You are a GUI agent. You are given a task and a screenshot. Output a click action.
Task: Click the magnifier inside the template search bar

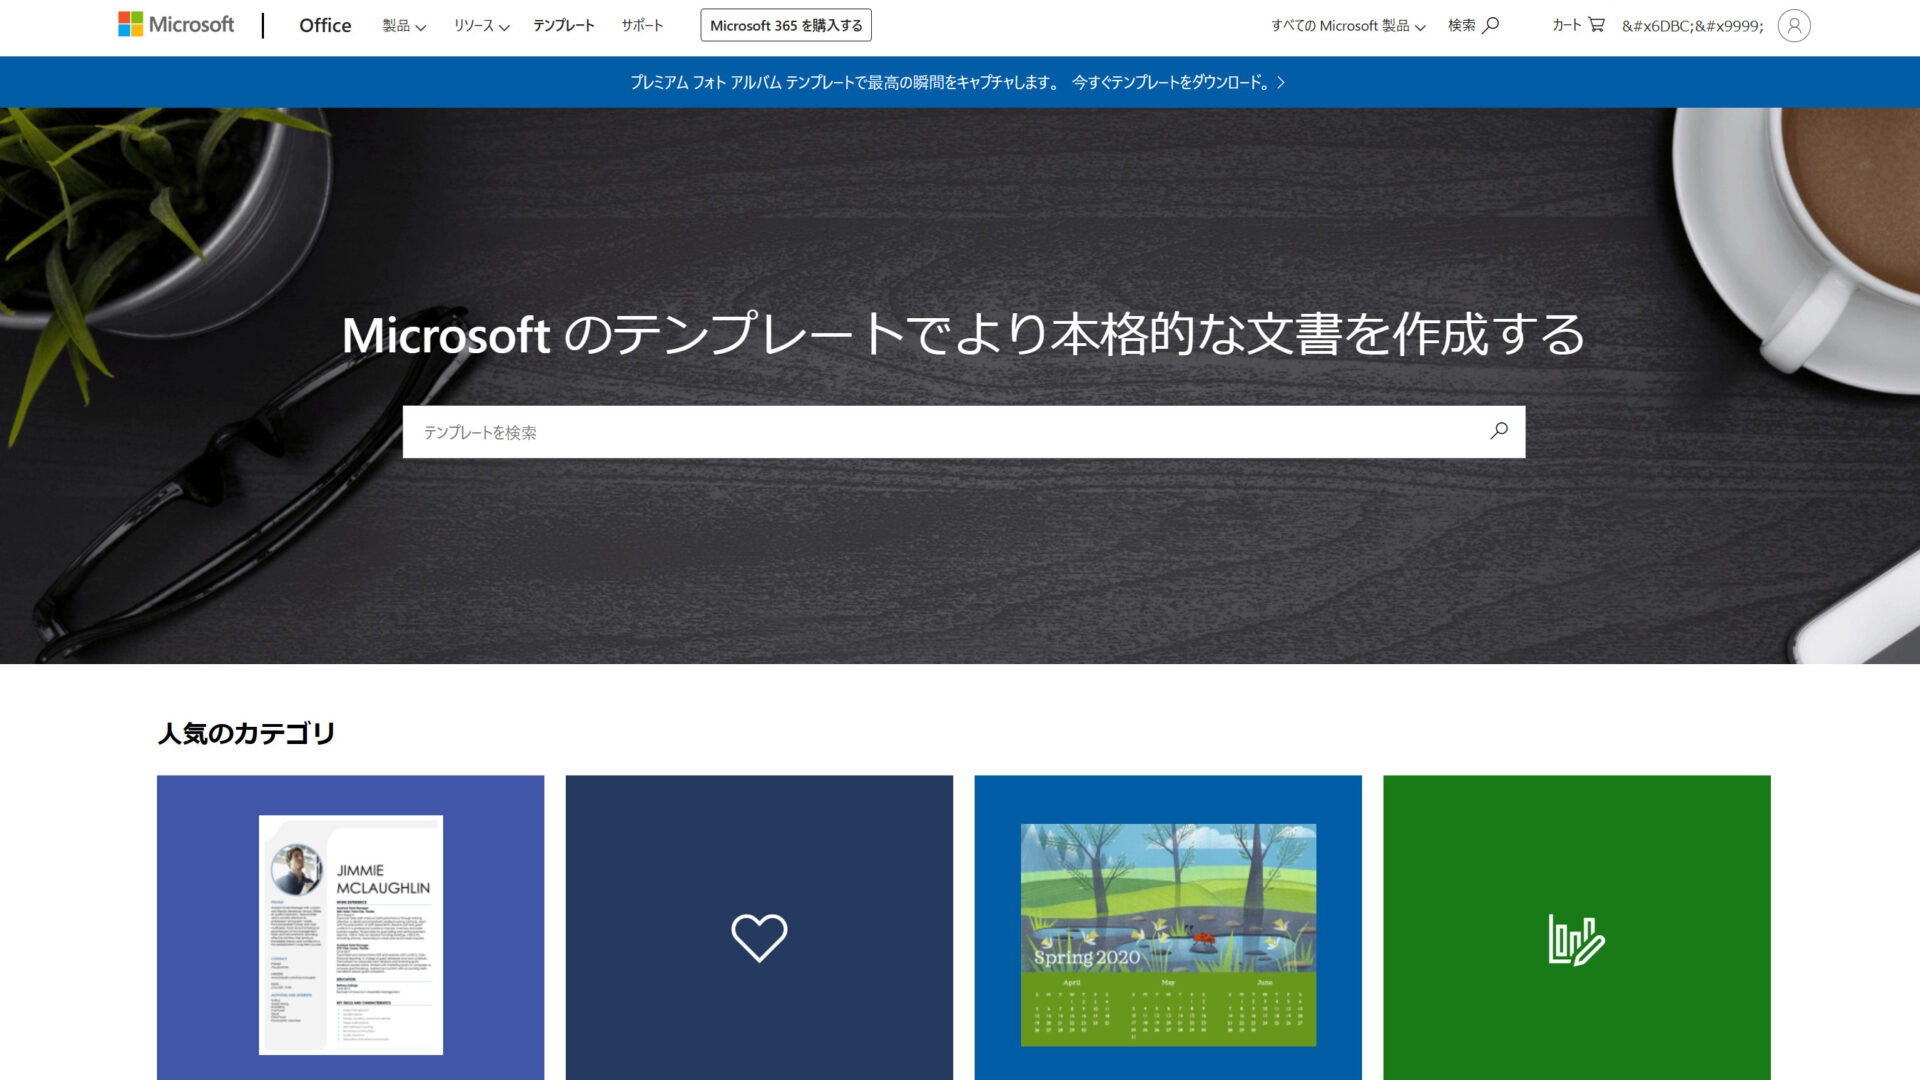click(x=1497, y=432)
